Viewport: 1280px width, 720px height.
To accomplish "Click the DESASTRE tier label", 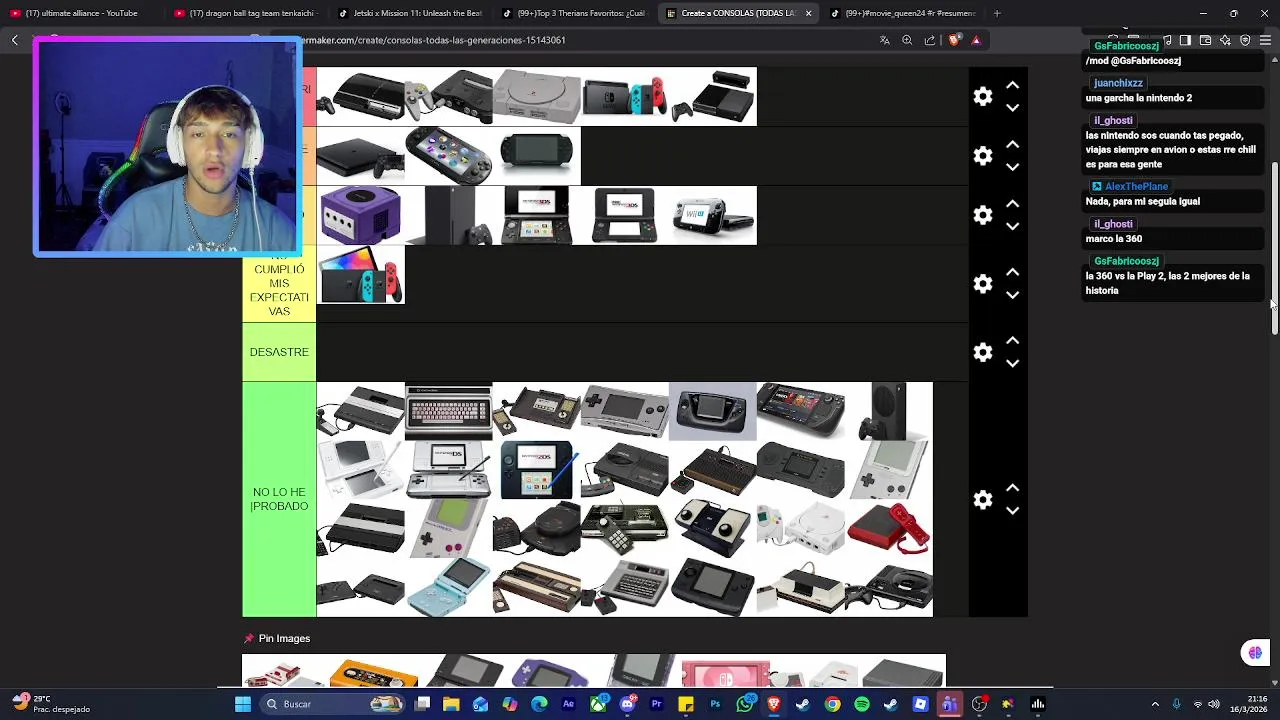I will pyautogui.click(x=279, y=352).
